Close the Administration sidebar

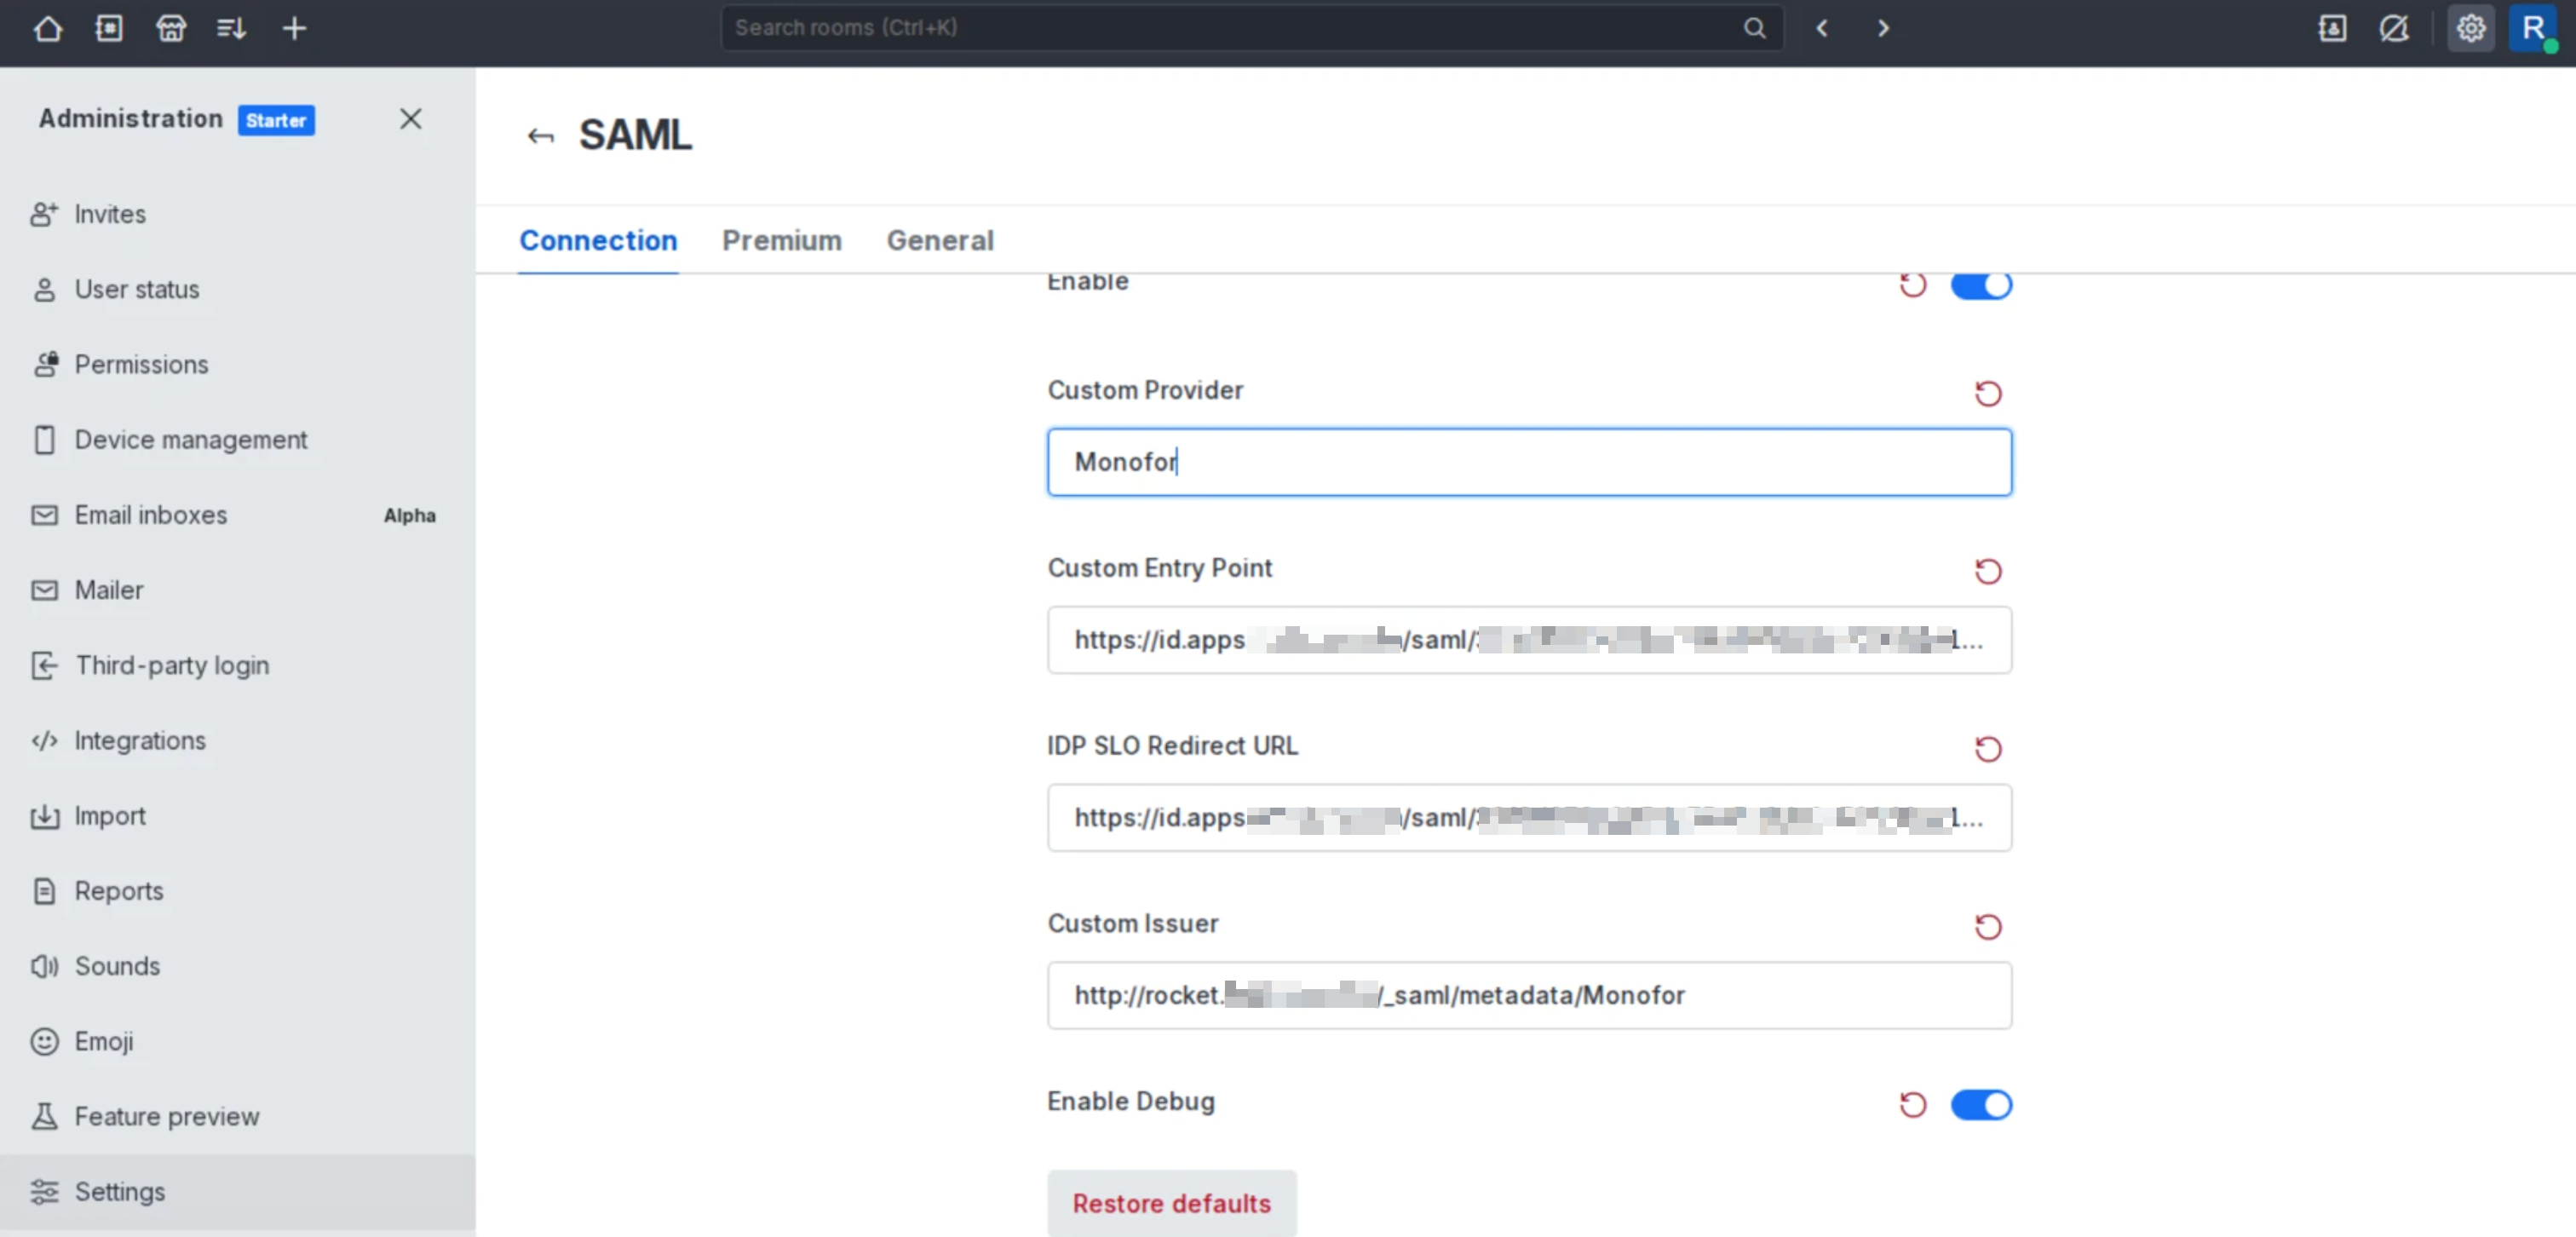coord(411,119)
